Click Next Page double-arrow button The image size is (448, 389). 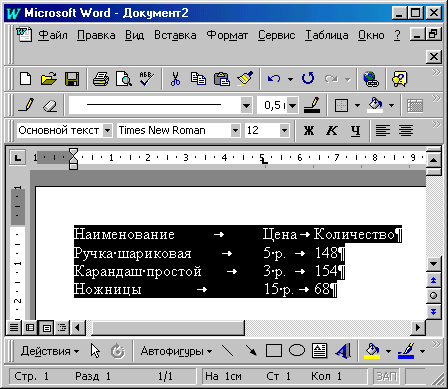433,311
